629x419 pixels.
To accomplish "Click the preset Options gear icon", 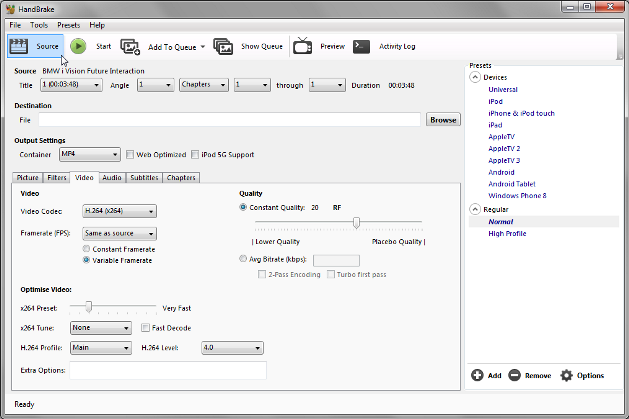I will [566, 375].
